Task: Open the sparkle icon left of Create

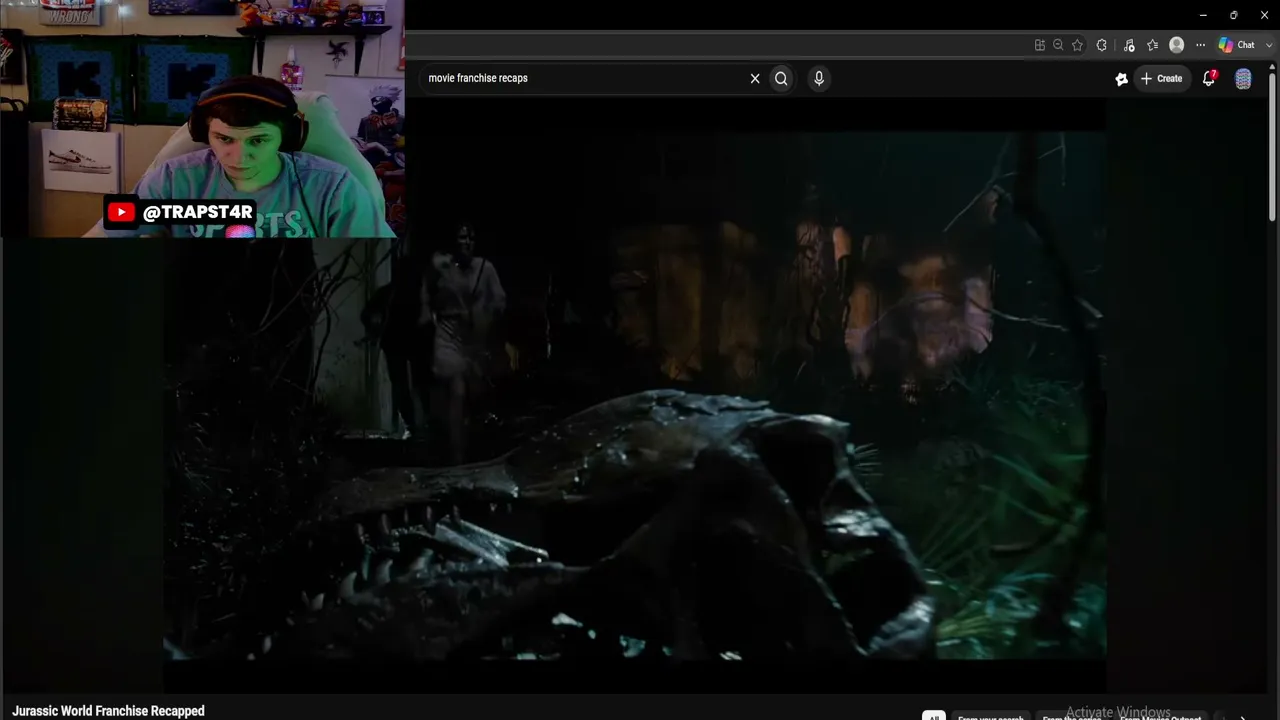Action: click(x=1122, y=78)
